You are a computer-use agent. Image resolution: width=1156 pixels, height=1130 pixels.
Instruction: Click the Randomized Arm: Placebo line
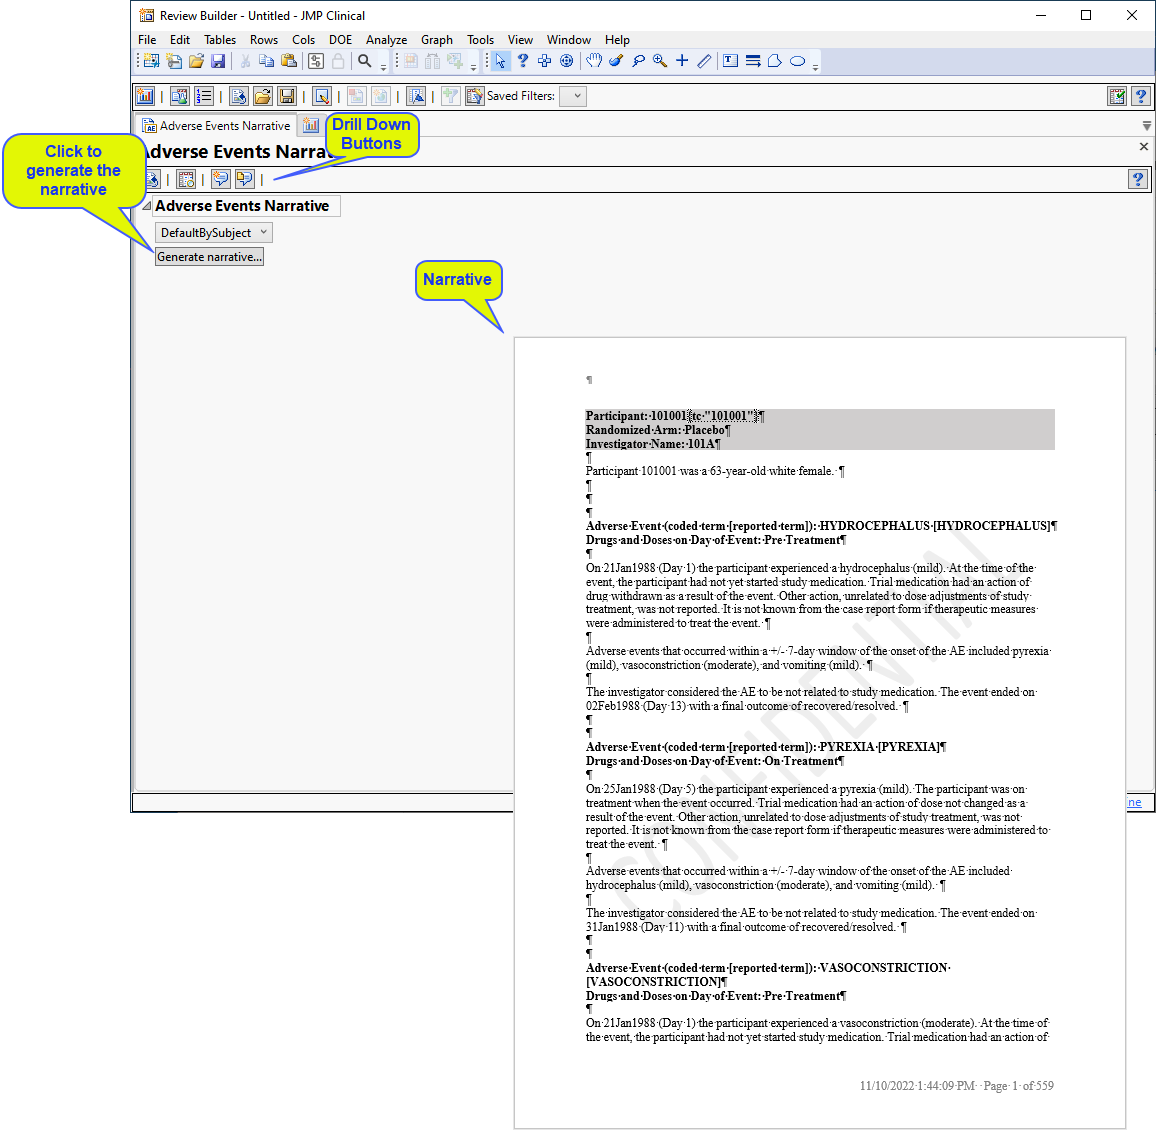(x=658, y=430)
